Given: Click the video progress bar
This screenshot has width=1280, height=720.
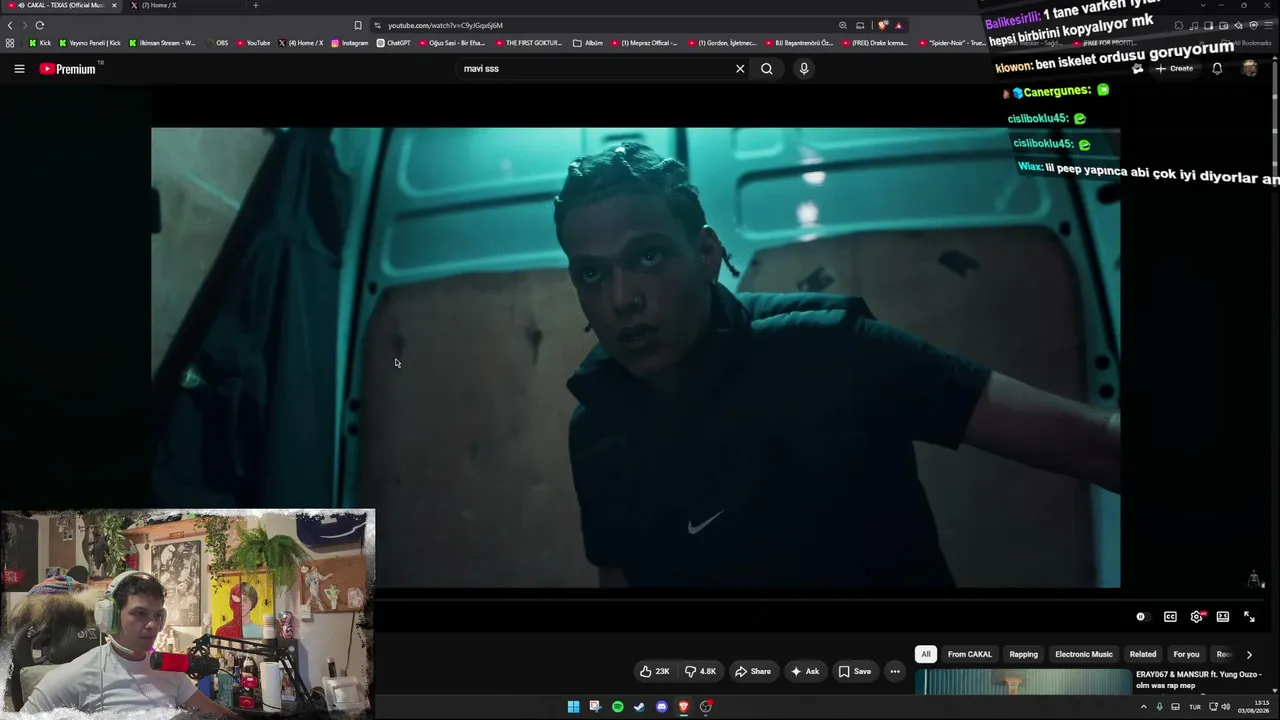Looking at the screenshot, I should 635,600.
